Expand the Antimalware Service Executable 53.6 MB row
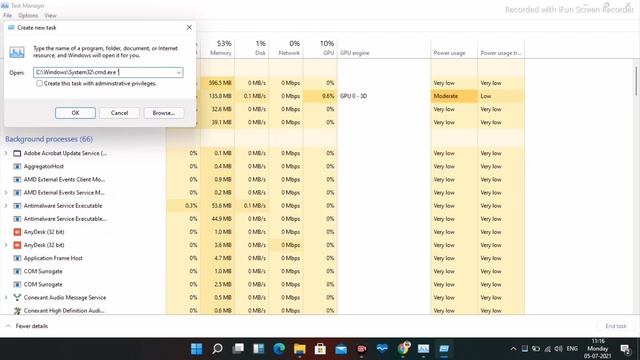Image resolution: width=640 pixels, height=360 pixels. pos(6,206)
